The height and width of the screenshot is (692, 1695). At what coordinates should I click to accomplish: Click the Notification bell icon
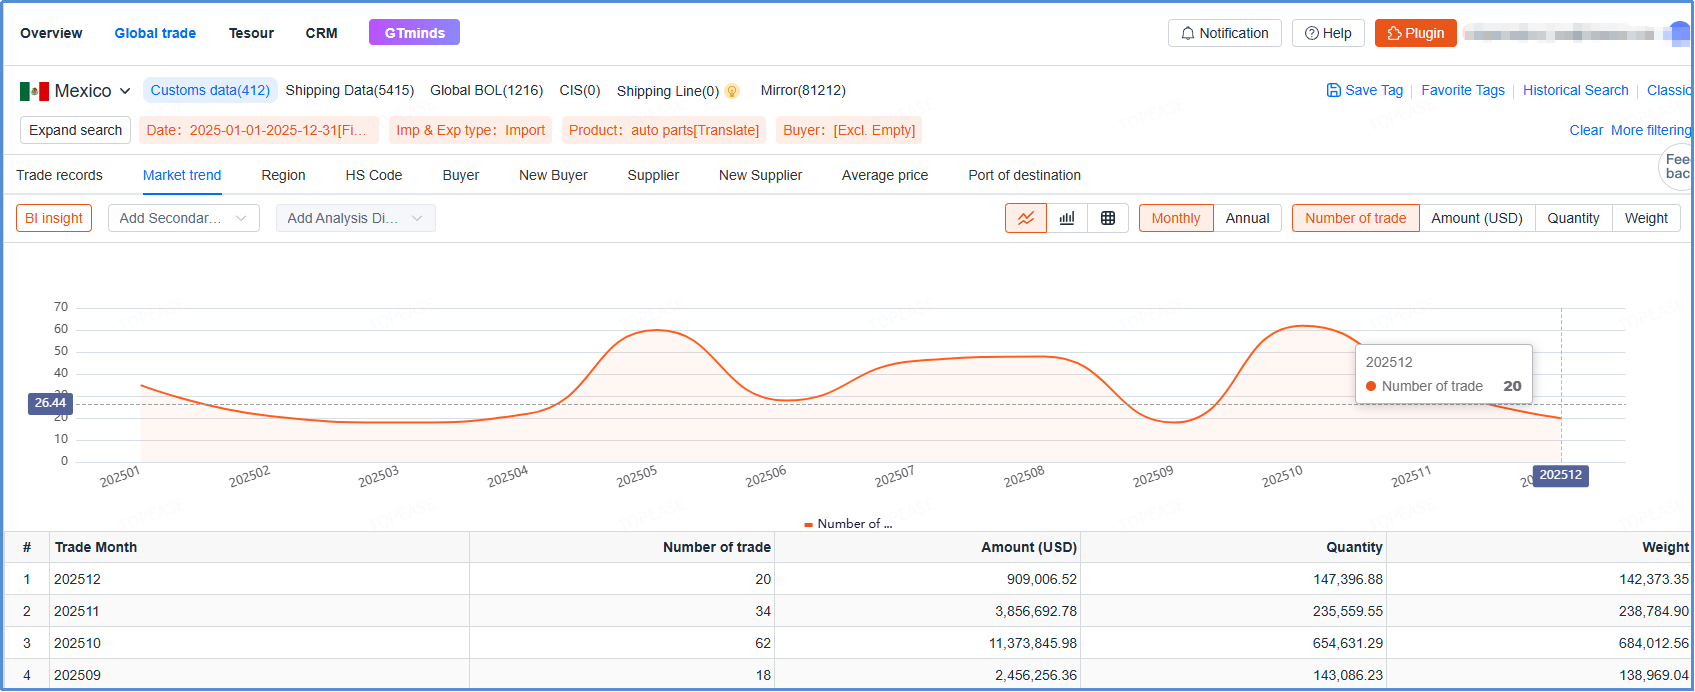pos(1187,33)
